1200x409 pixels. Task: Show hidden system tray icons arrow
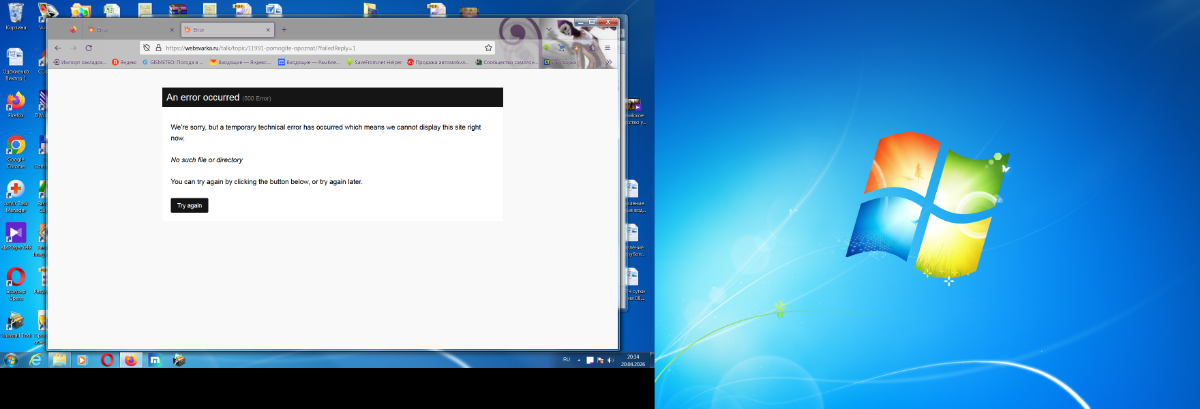click(x=580, y=359)
